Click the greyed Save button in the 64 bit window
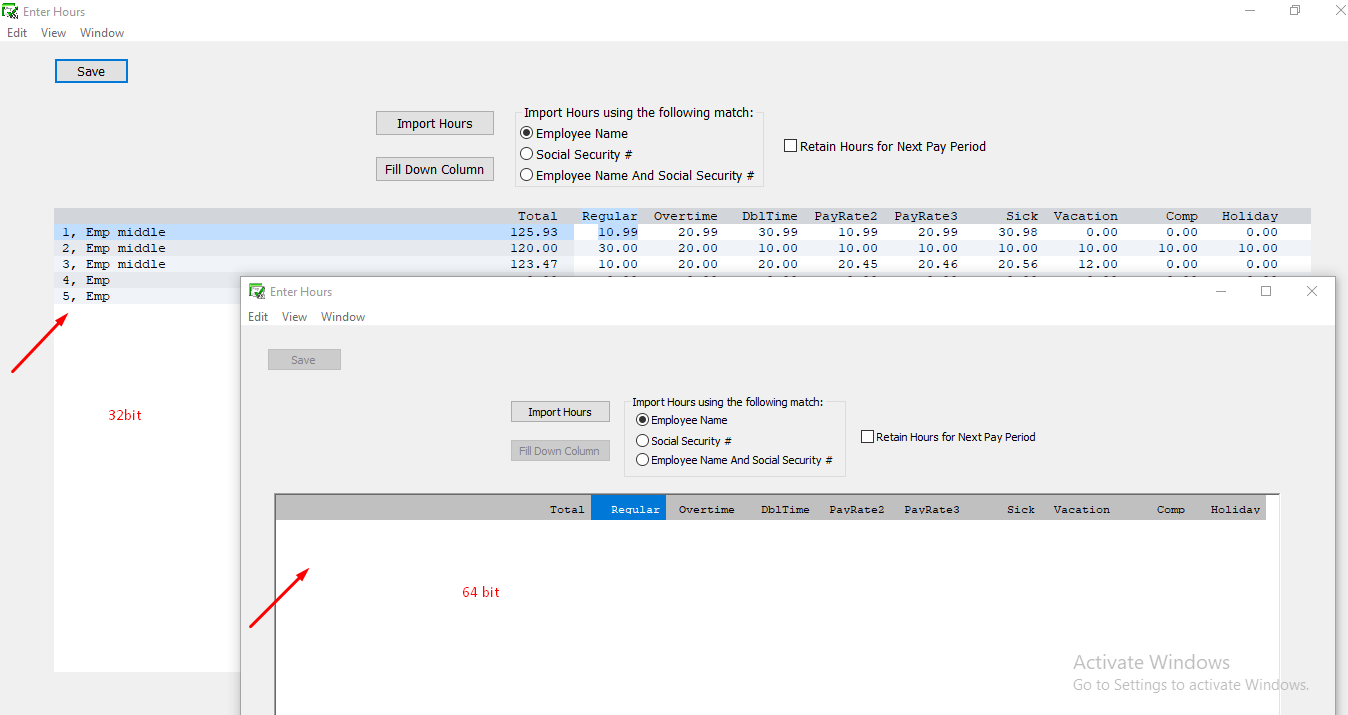1348x715 pixels. (x=304, y=360)
